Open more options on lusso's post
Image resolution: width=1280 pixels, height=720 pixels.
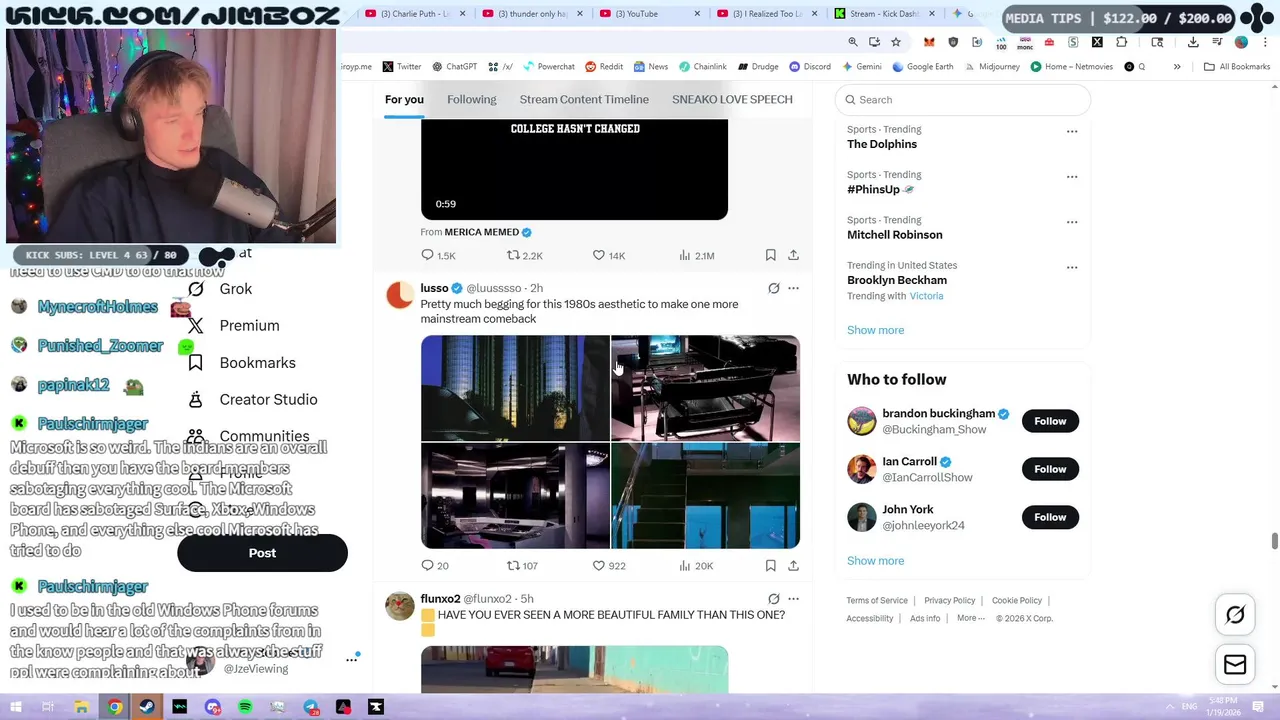[793, 288]
